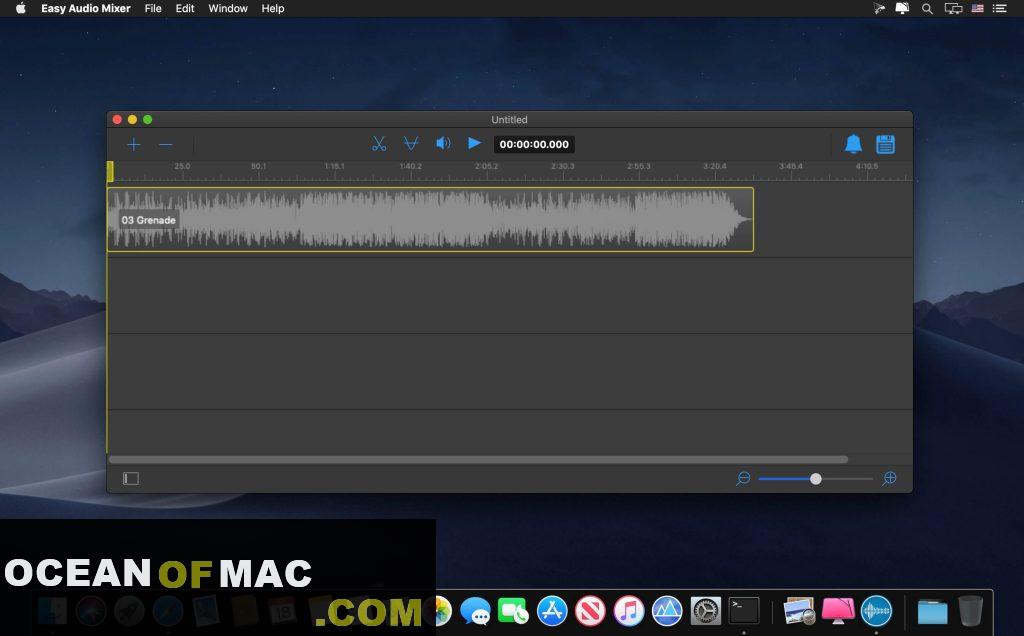Jump to the 1:15.1 mark on ruler

click(334, 167)
